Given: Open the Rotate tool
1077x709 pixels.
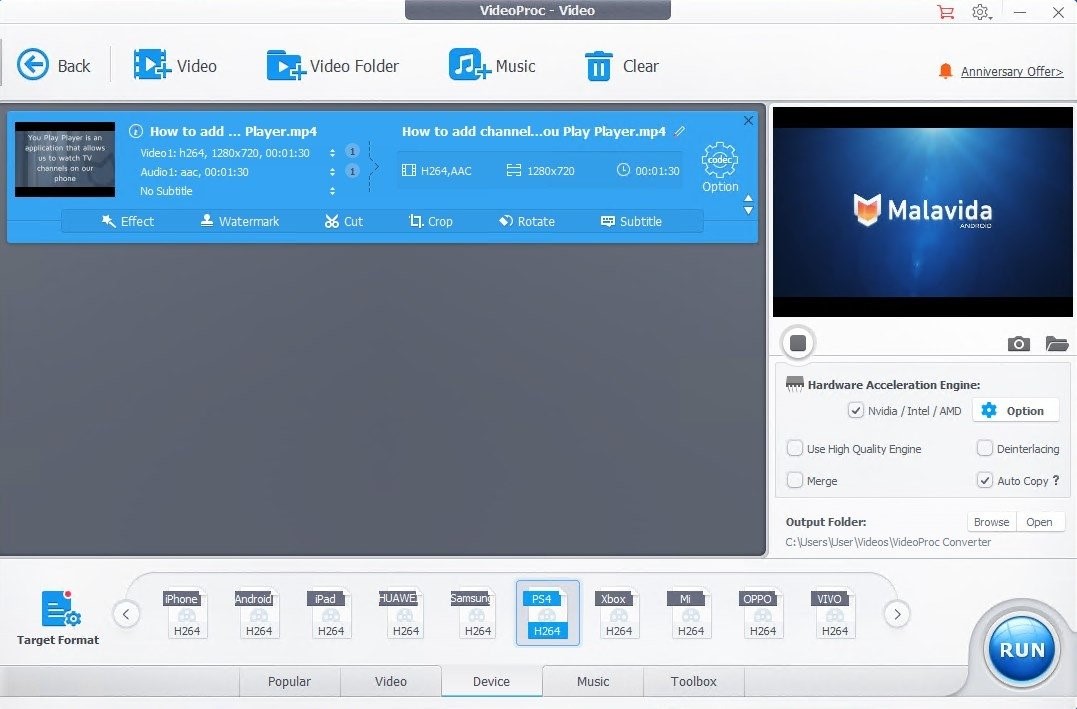Looking at the screenshot, I should pos(527,221).
